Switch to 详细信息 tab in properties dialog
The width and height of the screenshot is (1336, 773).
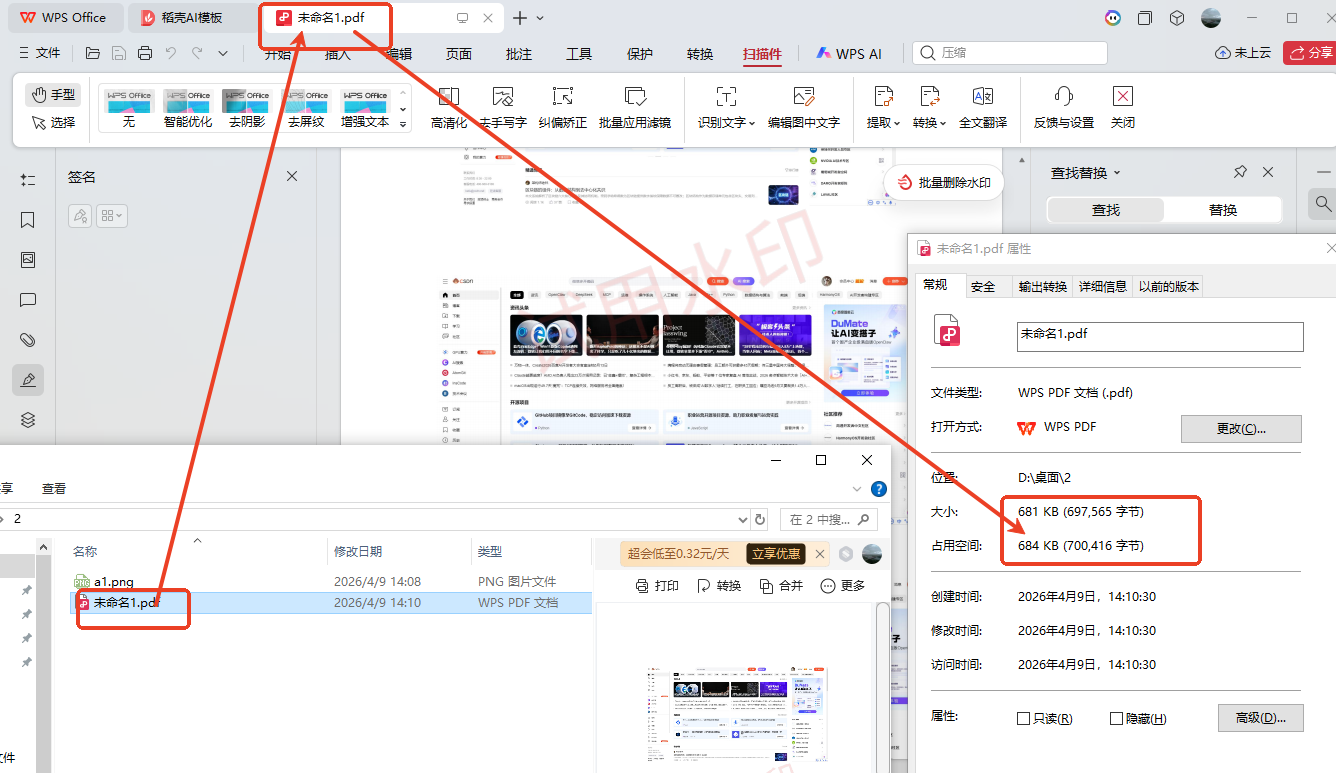[x=1102, y=286]
